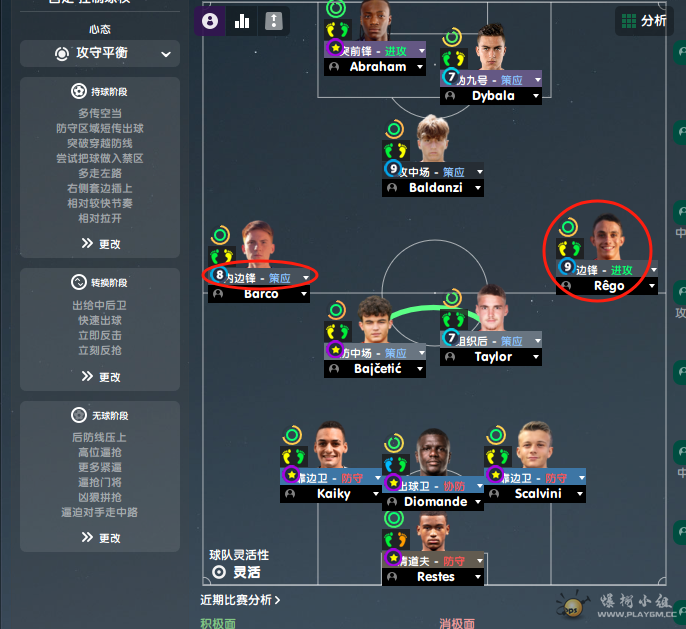Click 更改 under 无球阶段
This screenshot has height=629, width=686.
[x=101, y=538]
